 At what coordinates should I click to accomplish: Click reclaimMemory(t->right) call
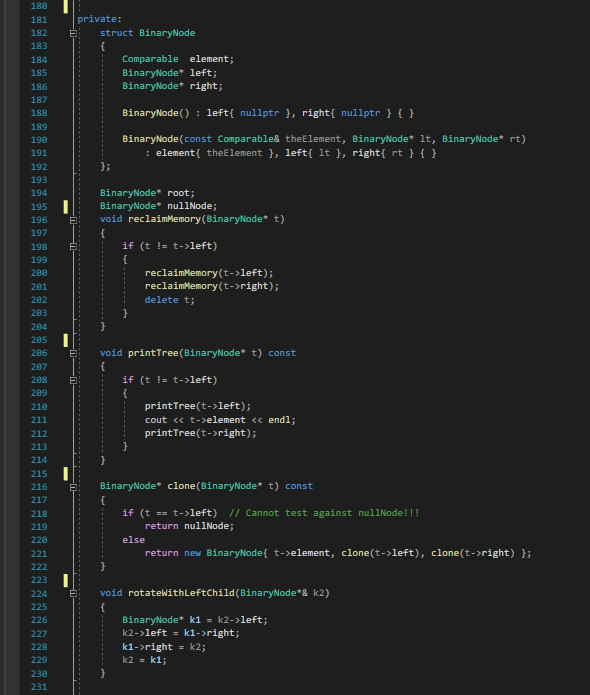click(212, 286)
